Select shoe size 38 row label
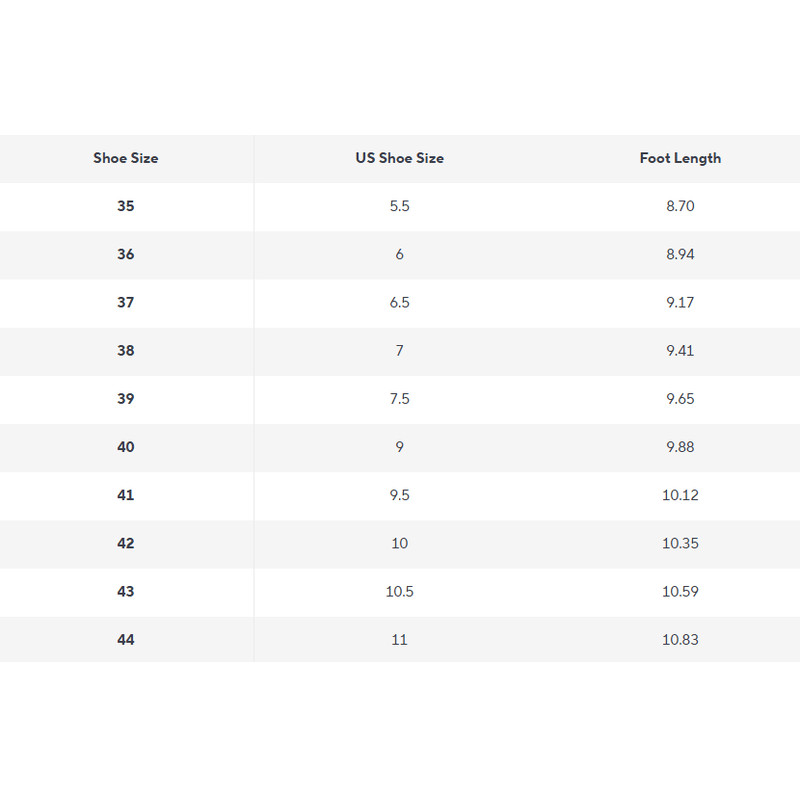800x800 pixels. (126, 351)
